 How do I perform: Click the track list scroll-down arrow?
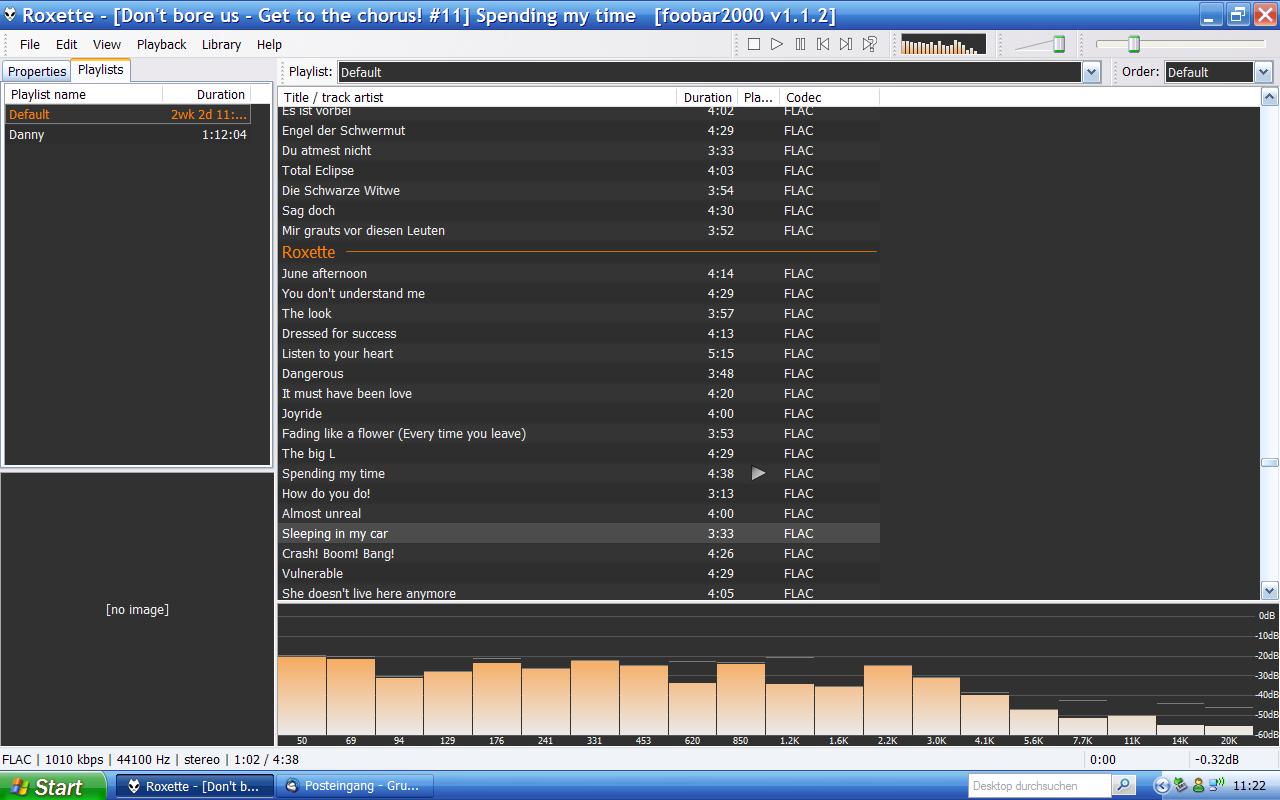[1270, 591]
